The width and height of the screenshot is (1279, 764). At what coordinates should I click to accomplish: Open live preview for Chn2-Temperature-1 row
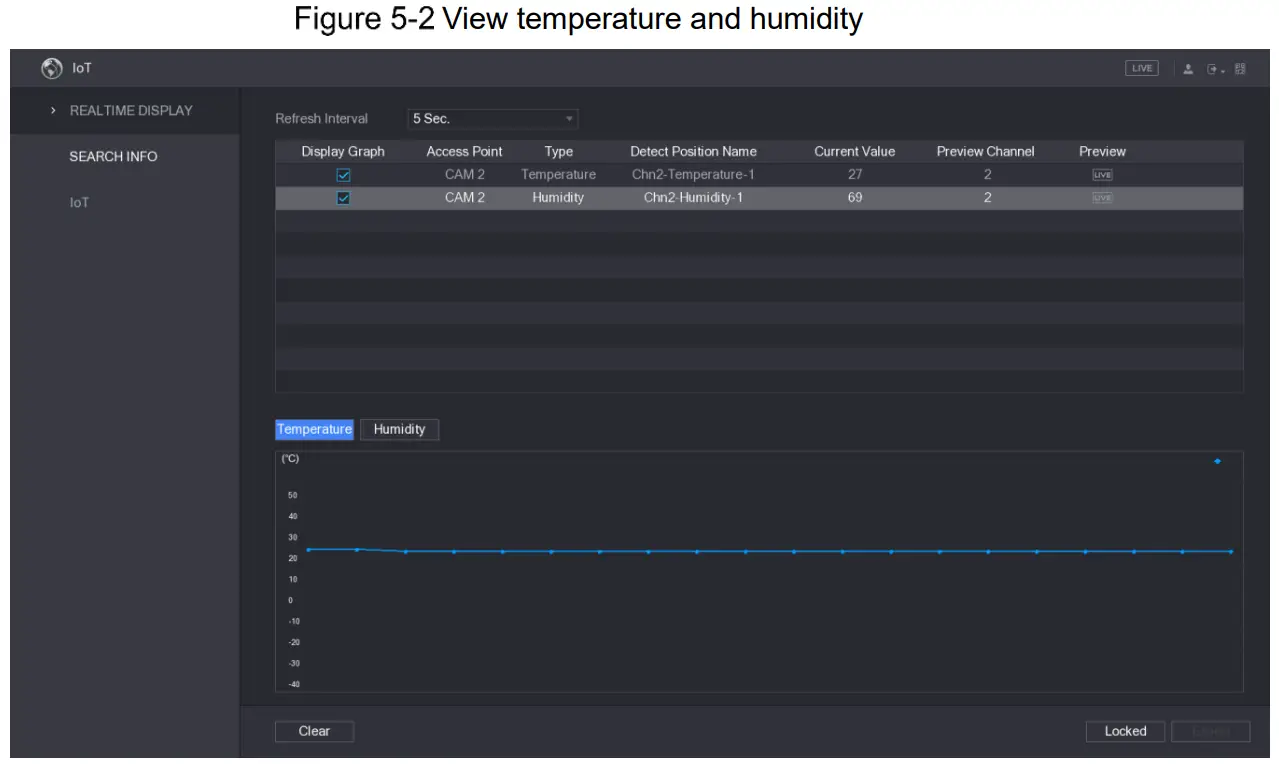pyautogui.click(x=1102, y=175)
